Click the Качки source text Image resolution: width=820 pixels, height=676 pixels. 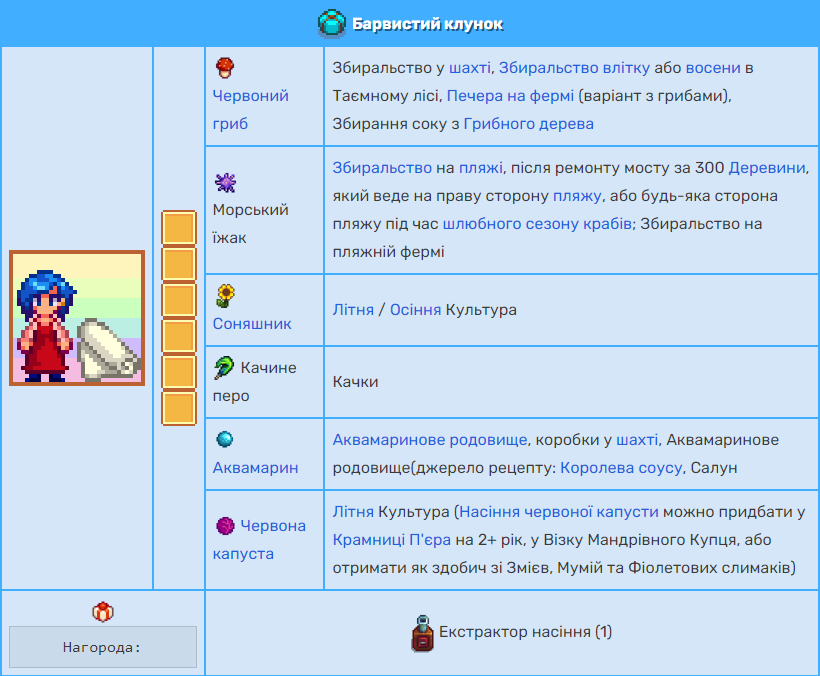355,382
